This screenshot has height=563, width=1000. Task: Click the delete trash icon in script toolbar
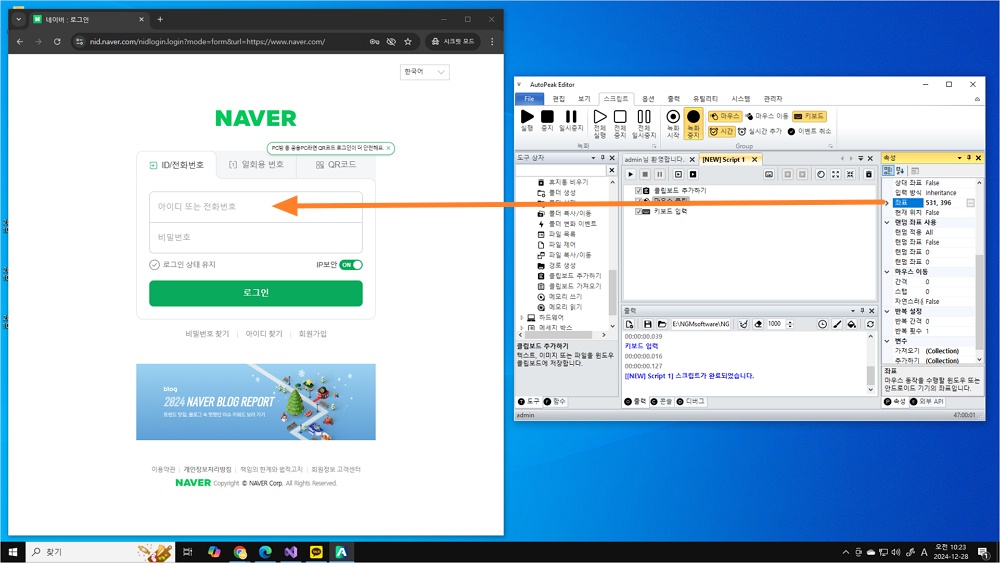(x=868, y=174)
